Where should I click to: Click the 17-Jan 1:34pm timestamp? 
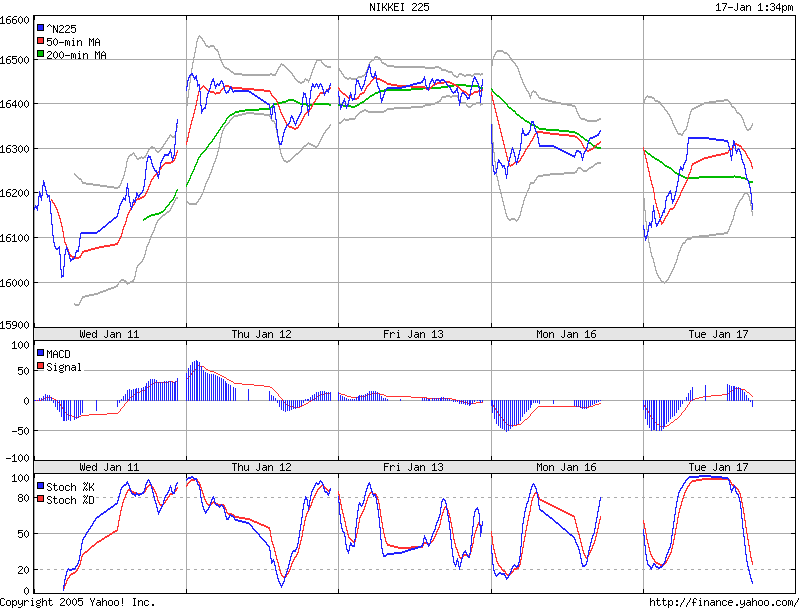(754, 7)
